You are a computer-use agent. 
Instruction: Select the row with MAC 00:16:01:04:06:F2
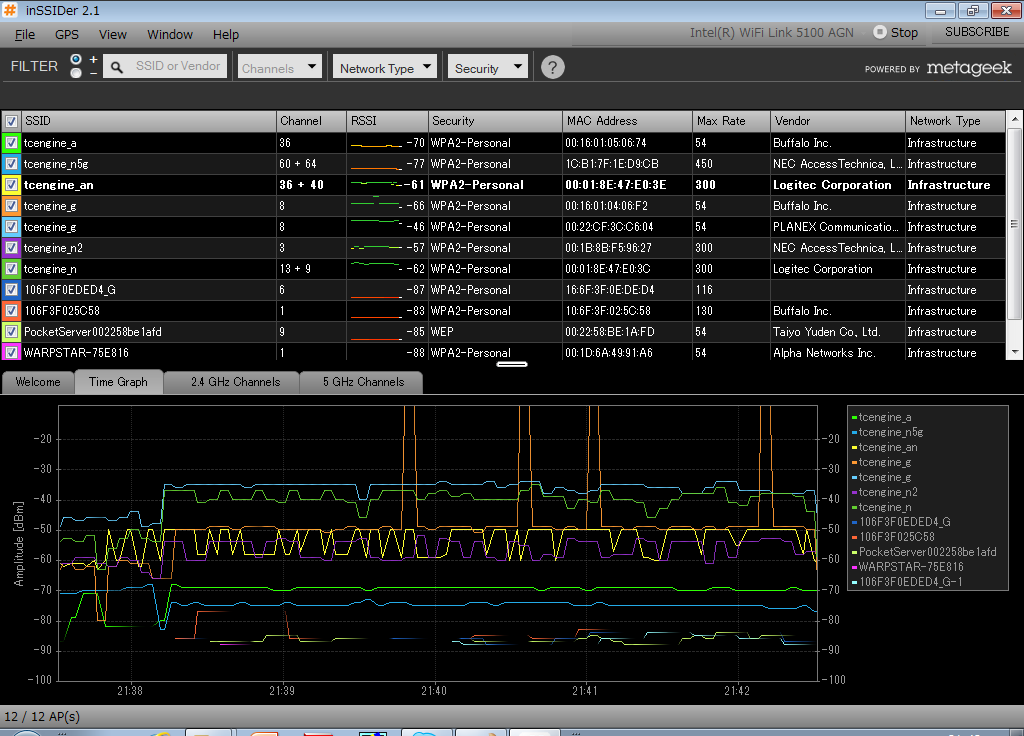point(503,206)
